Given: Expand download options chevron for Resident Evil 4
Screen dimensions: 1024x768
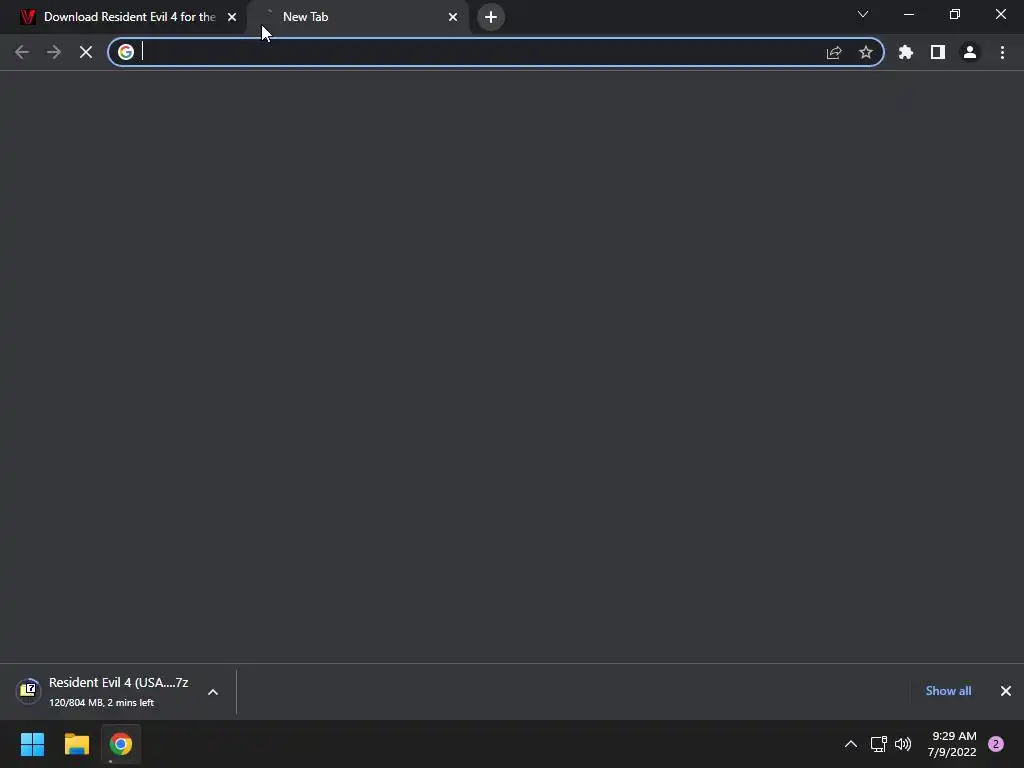Looking at the screenshot, I should click(213, 692).
